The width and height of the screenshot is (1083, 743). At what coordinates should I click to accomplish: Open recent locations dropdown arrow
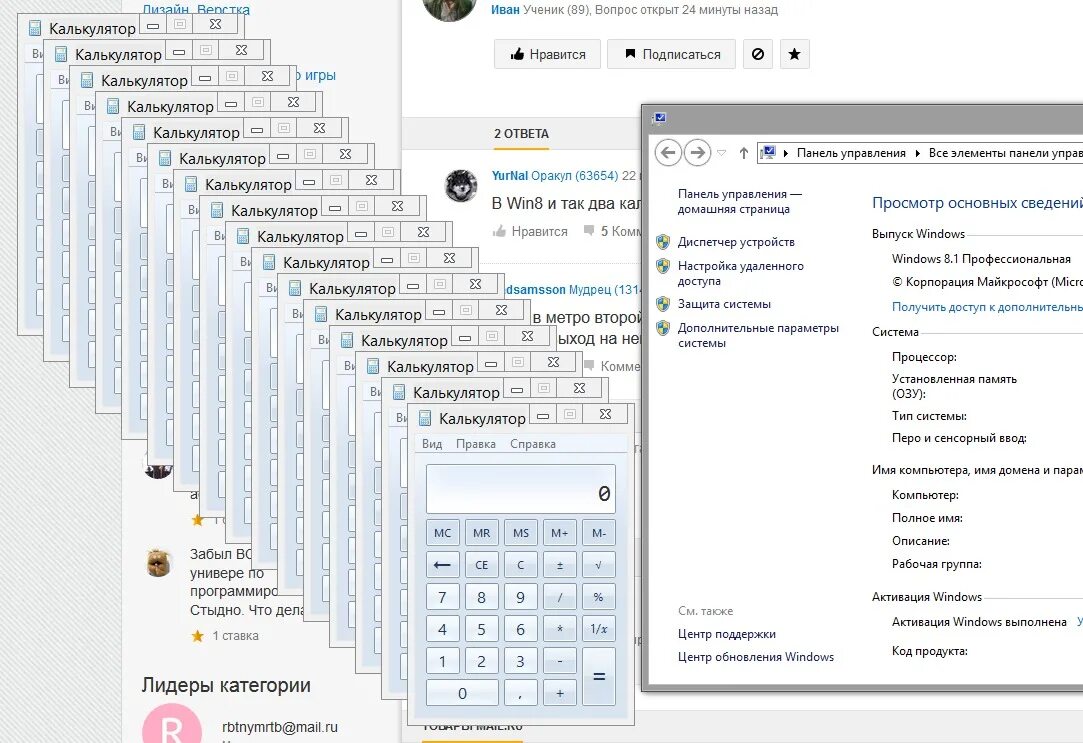pyautogui.click(x=722, y=153)
